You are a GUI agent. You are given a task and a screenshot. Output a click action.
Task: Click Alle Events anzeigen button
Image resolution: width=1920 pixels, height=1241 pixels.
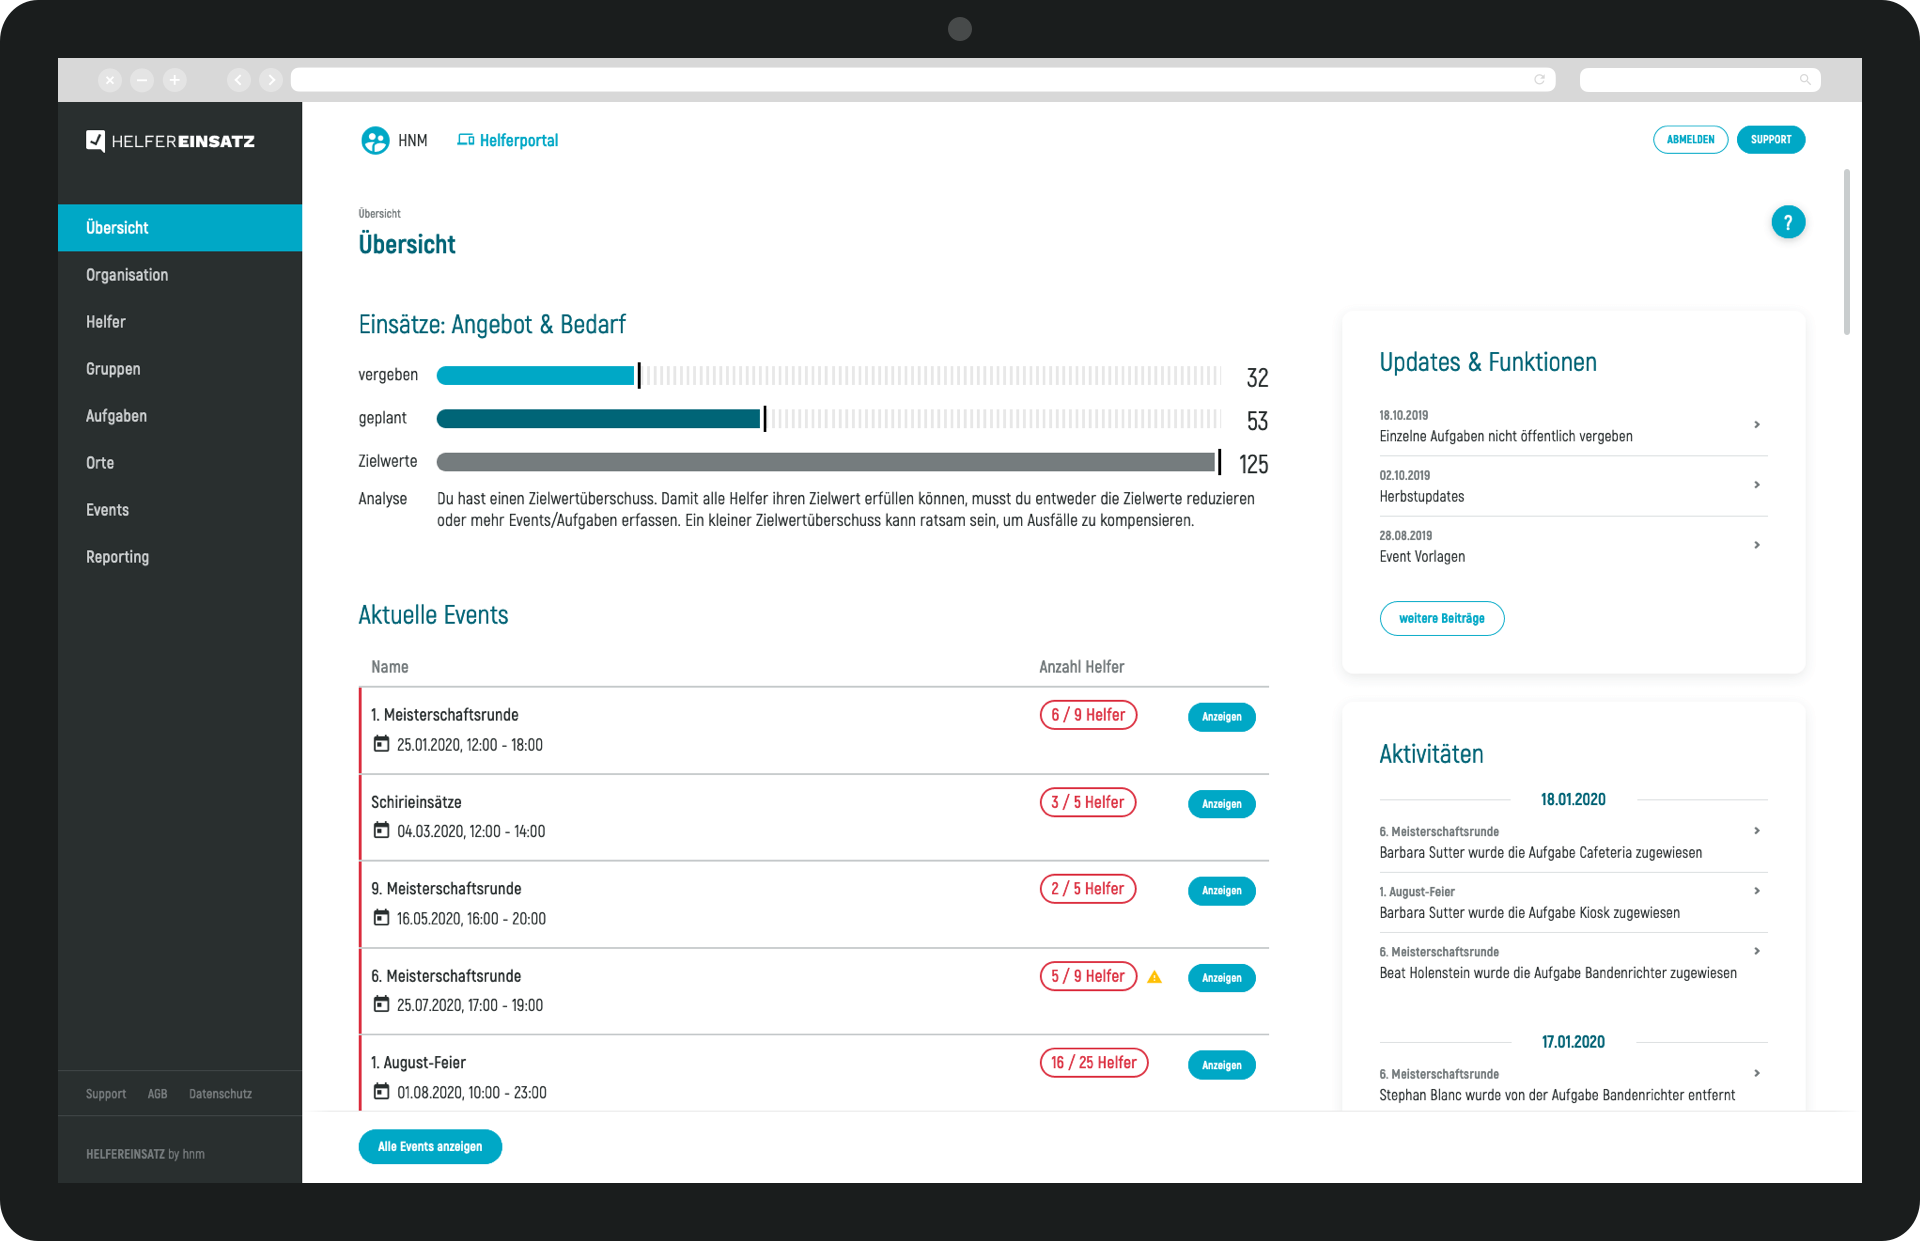tap(430, 1147)
